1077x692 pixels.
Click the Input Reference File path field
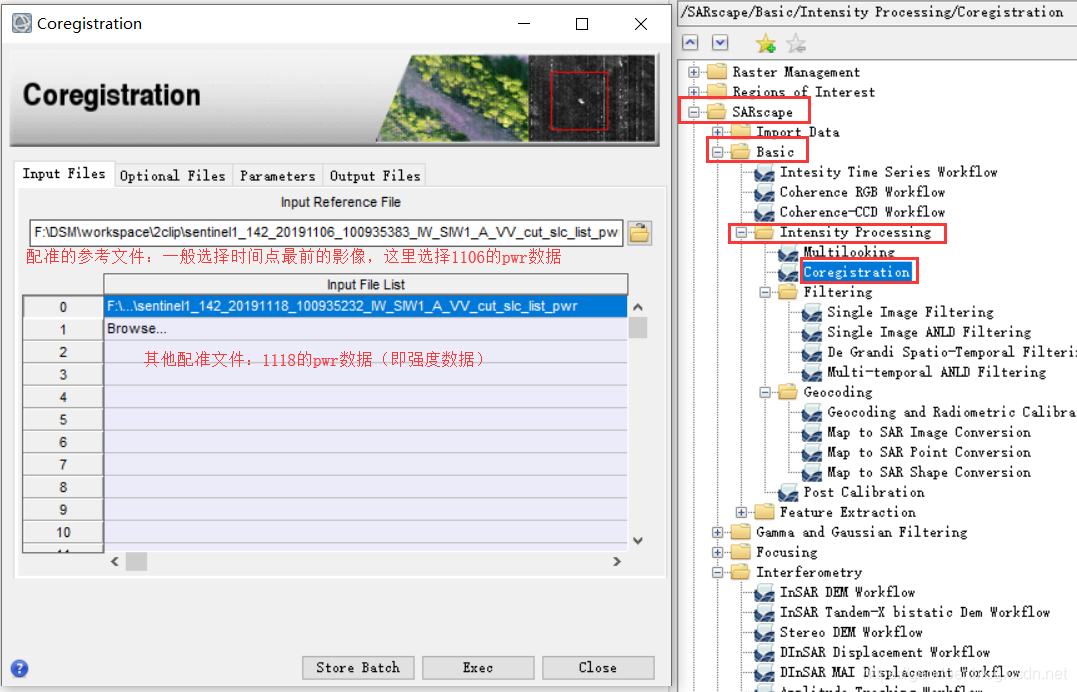(x=326, y=232)
